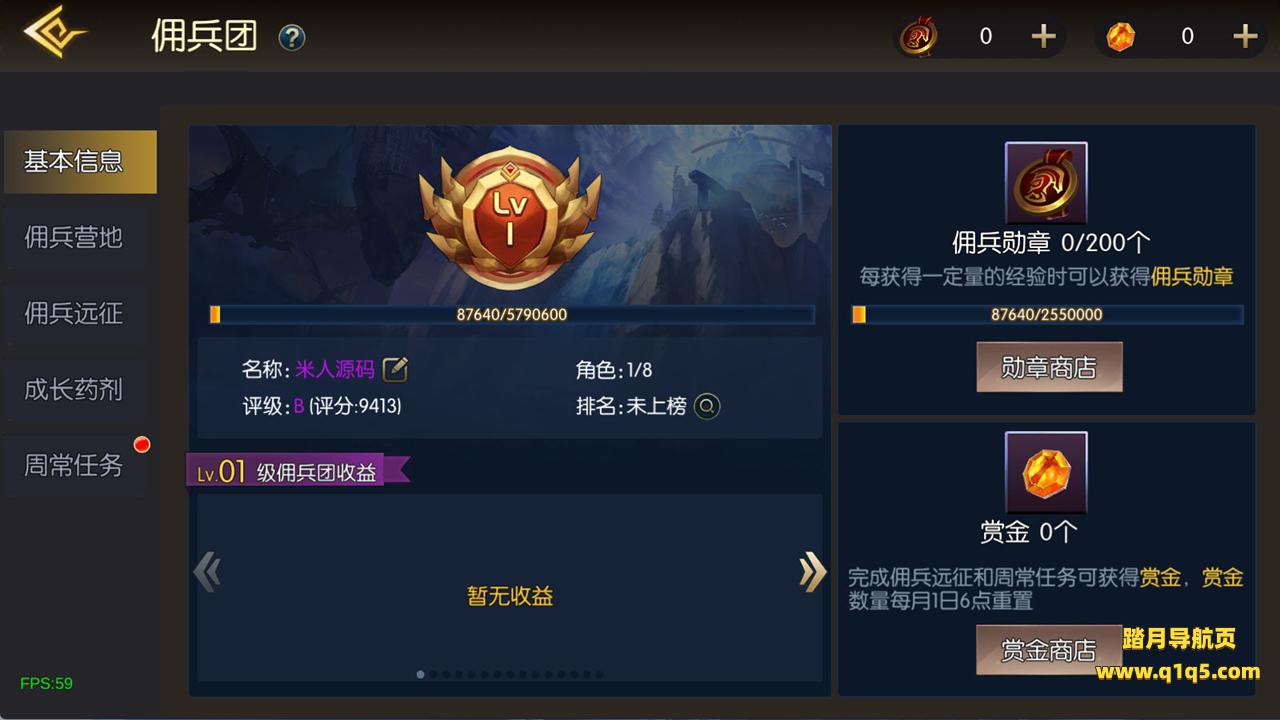This screenshot has width=1280, height=720.
Task: Switch to 佣兵营地 tab
Action: click(x=74, y=237)
